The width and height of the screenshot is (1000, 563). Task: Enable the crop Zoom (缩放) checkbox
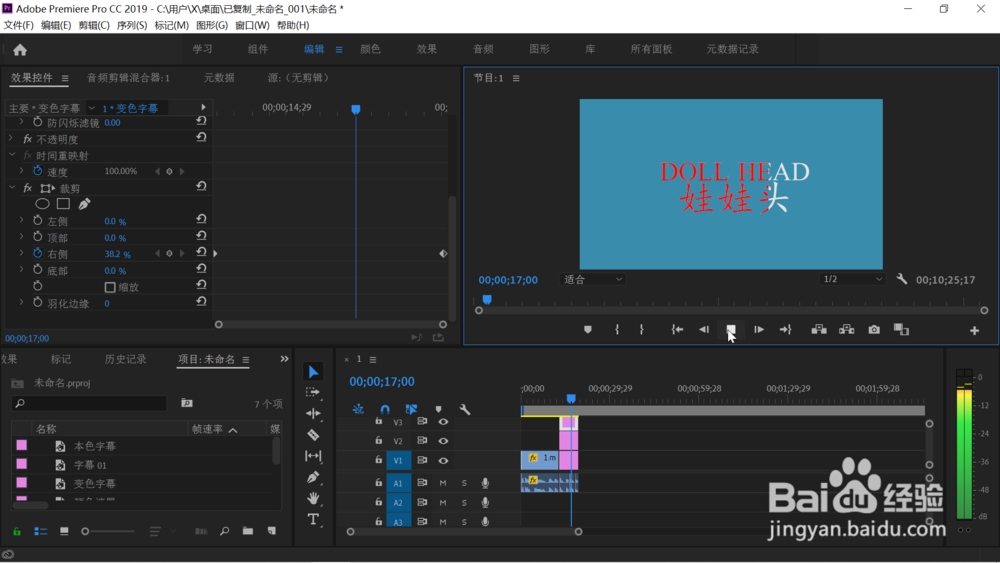coord(110,287)
